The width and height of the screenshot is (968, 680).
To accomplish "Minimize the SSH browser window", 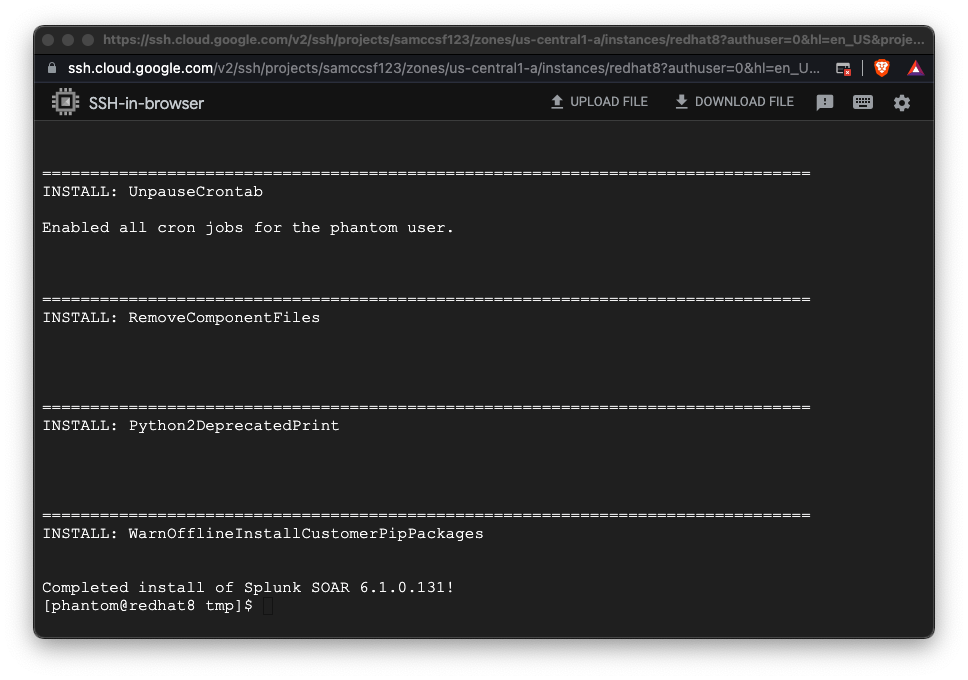I will (67, 40).
